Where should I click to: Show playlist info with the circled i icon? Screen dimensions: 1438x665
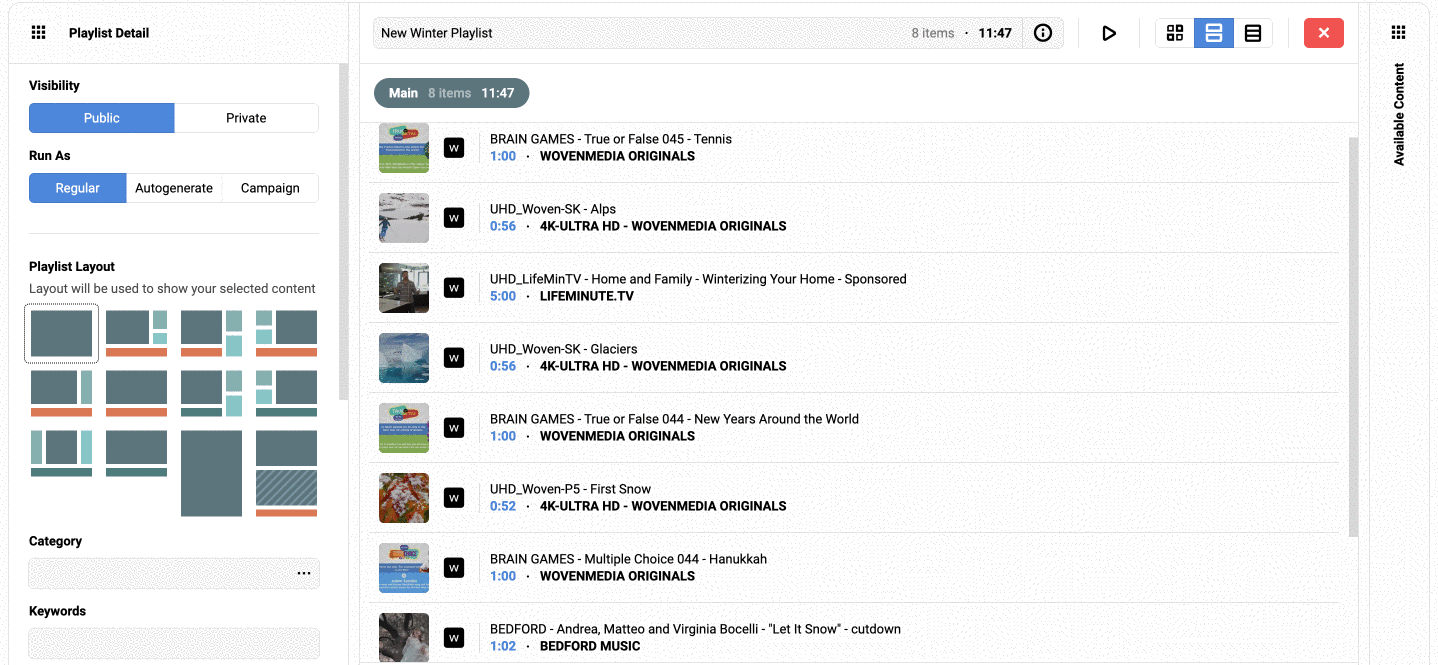[1043, 33]
